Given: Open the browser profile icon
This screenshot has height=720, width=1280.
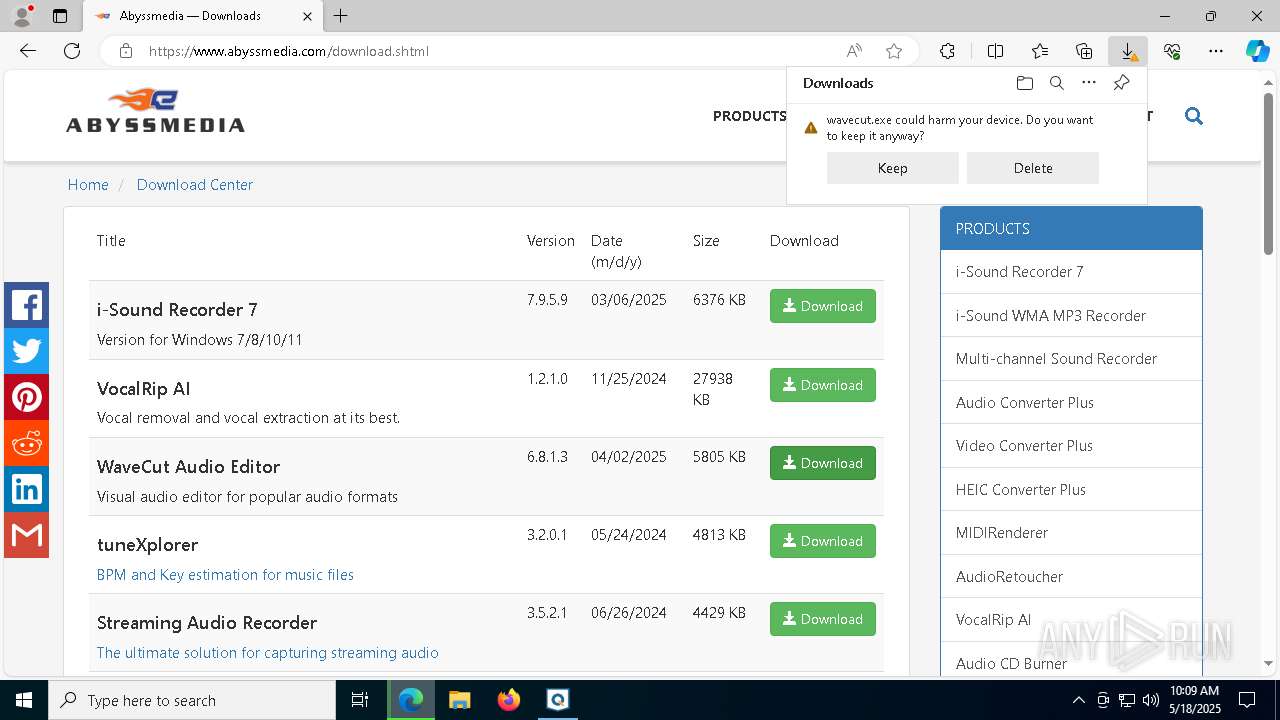Looking at the screenshot, I should (x=22, y=16).
